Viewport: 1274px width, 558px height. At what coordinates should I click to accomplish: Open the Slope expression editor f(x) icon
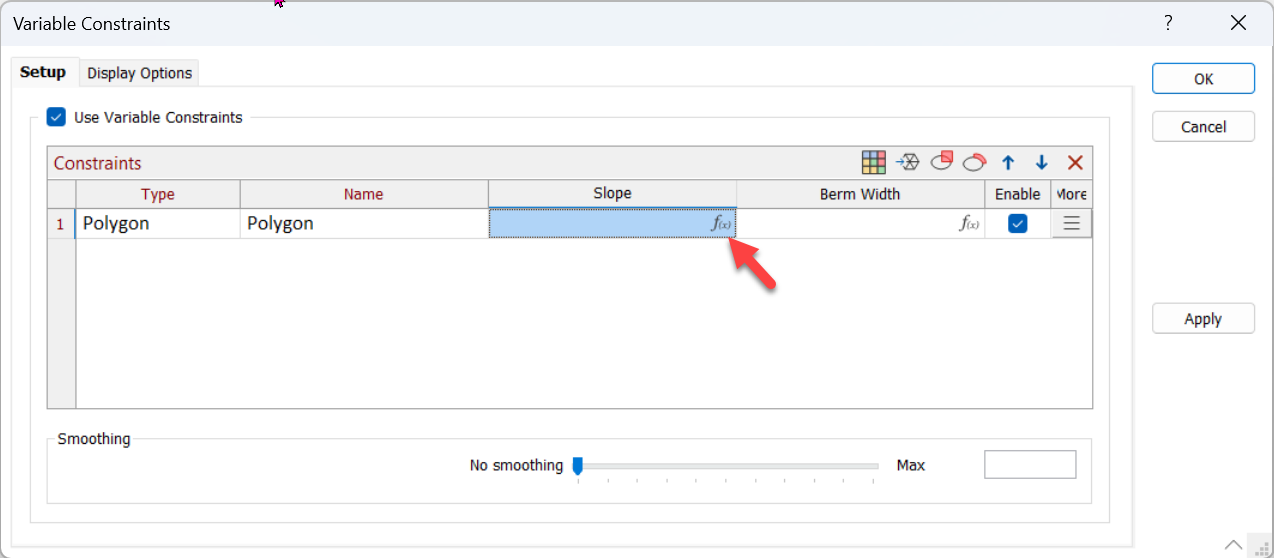click(x=721, y=224)
